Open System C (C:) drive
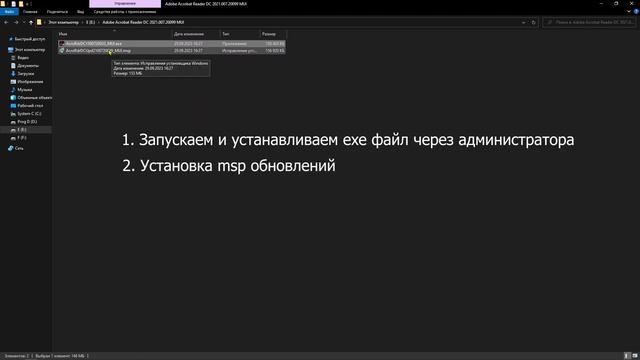The width and height of the screenshot is (640, 360). [x=29, y=114]
